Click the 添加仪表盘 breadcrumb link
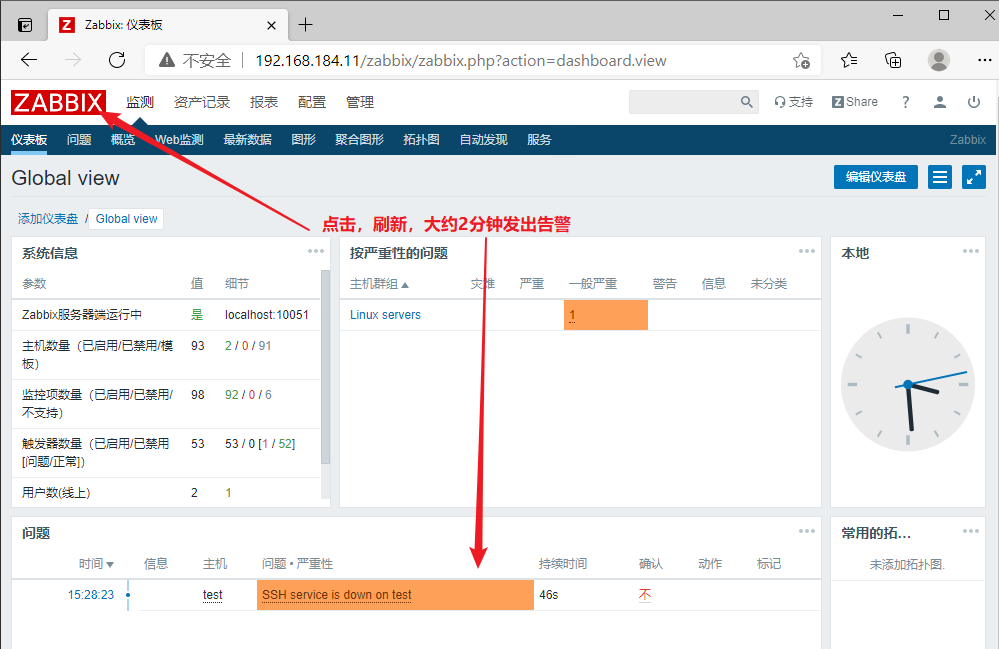Viewport: 999px width, 649px height. tap(48, 219)
